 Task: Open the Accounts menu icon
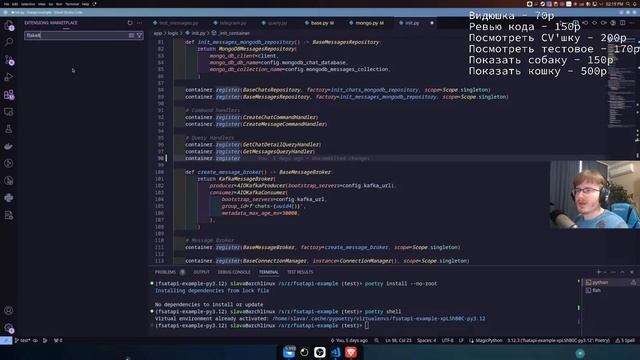coord(9,311)
